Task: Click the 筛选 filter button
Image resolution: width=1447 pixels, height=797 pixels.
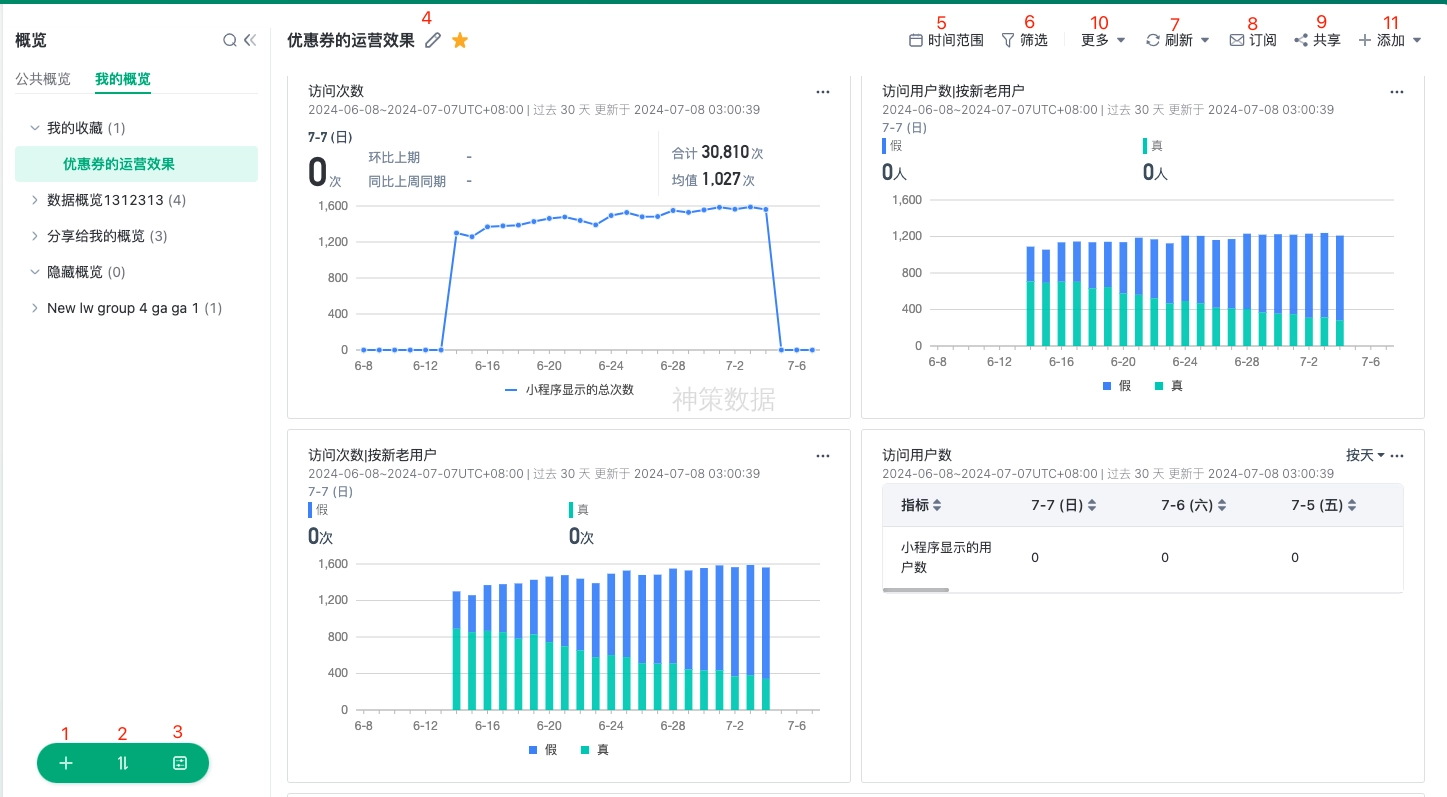Action: pyautogui.click(x=1025, y=40)
